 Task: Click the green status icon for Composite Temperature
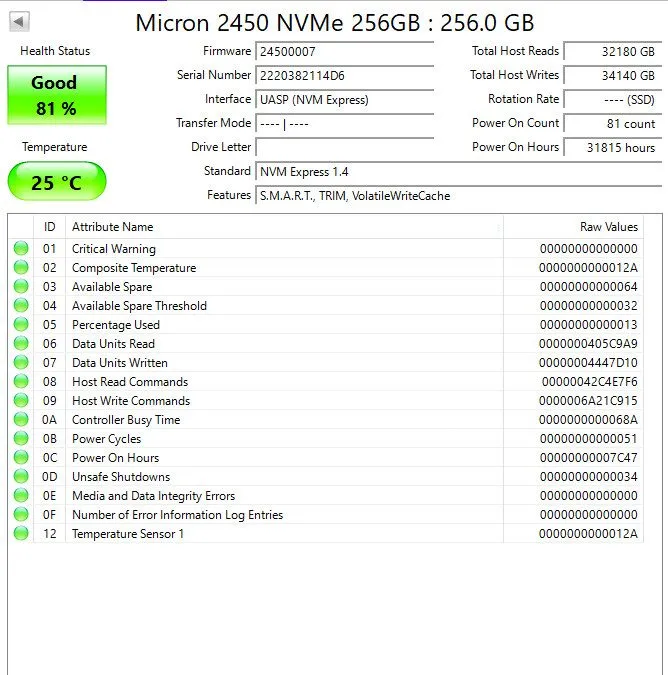21,267
